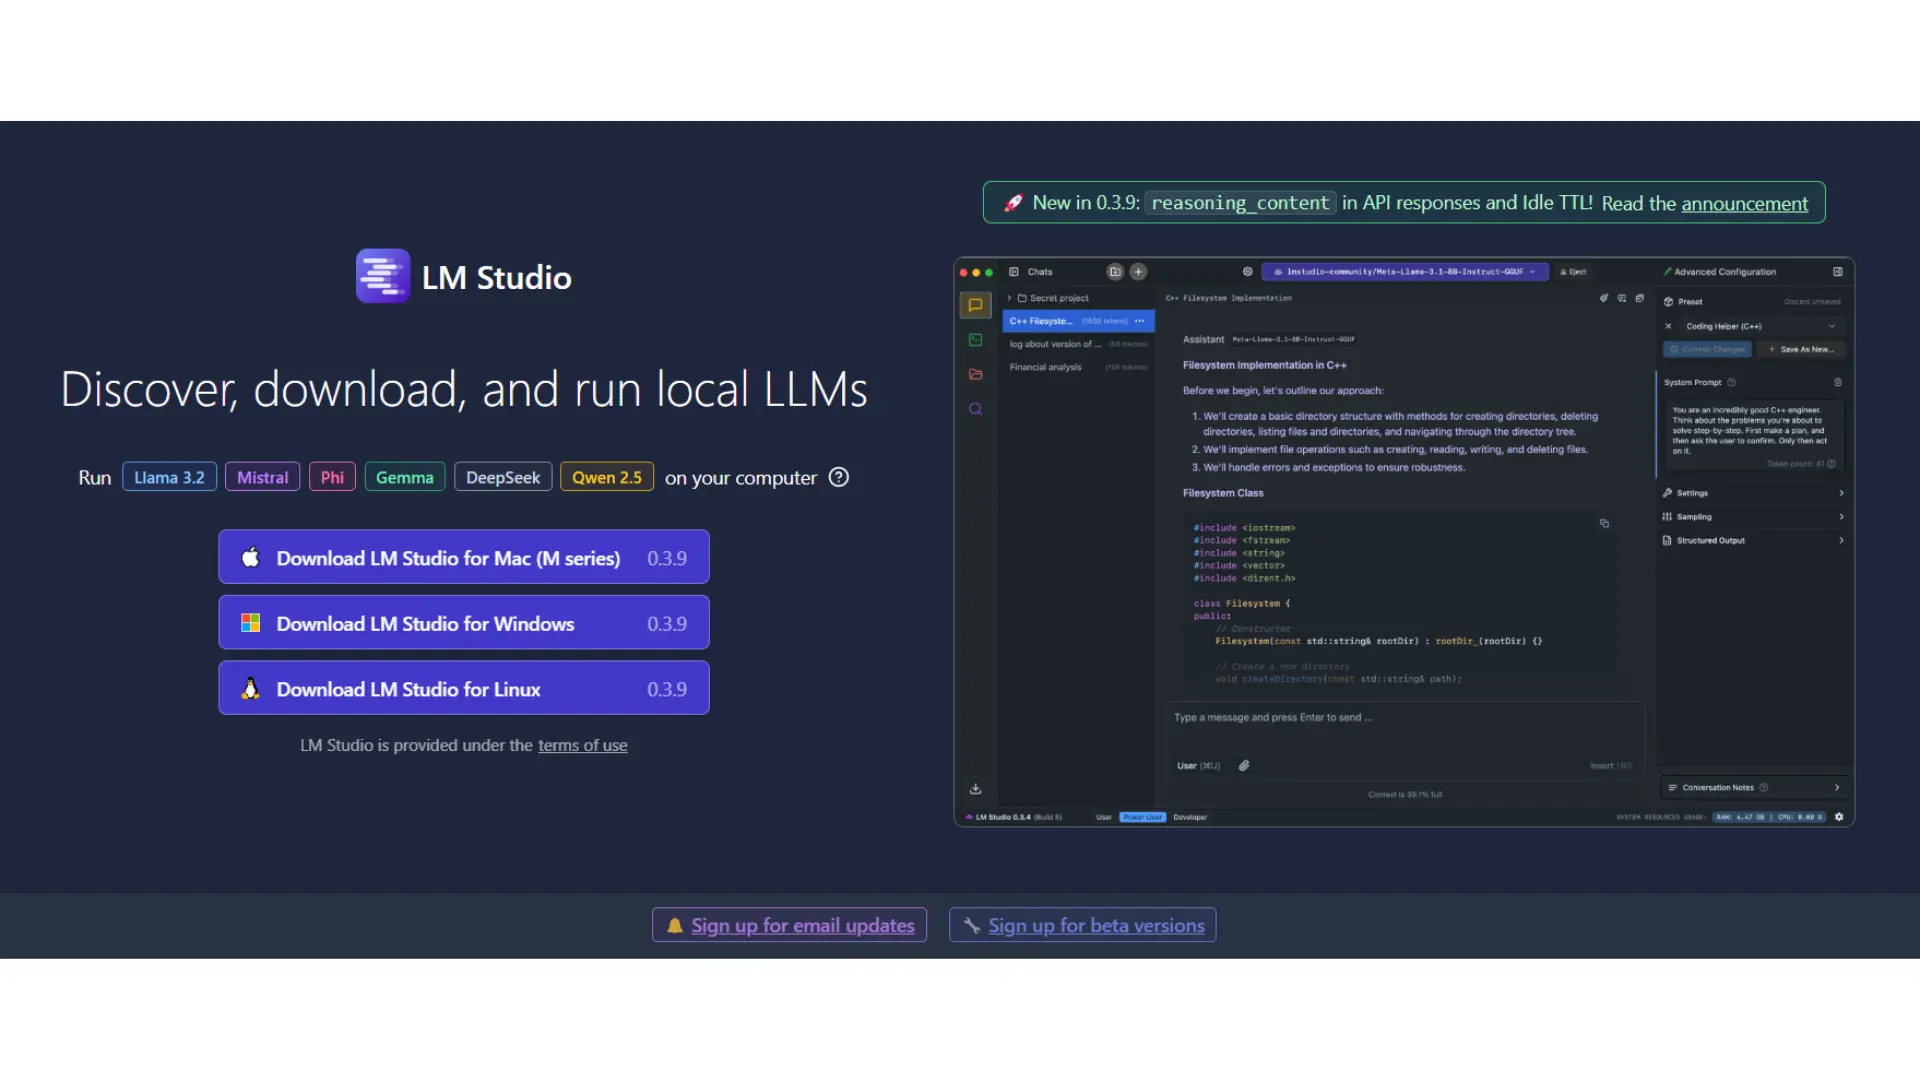Viewport: 1920px width, 1080px height.
Task: Select the Qwen 2.5 model tag
Action: pos(607,477)
